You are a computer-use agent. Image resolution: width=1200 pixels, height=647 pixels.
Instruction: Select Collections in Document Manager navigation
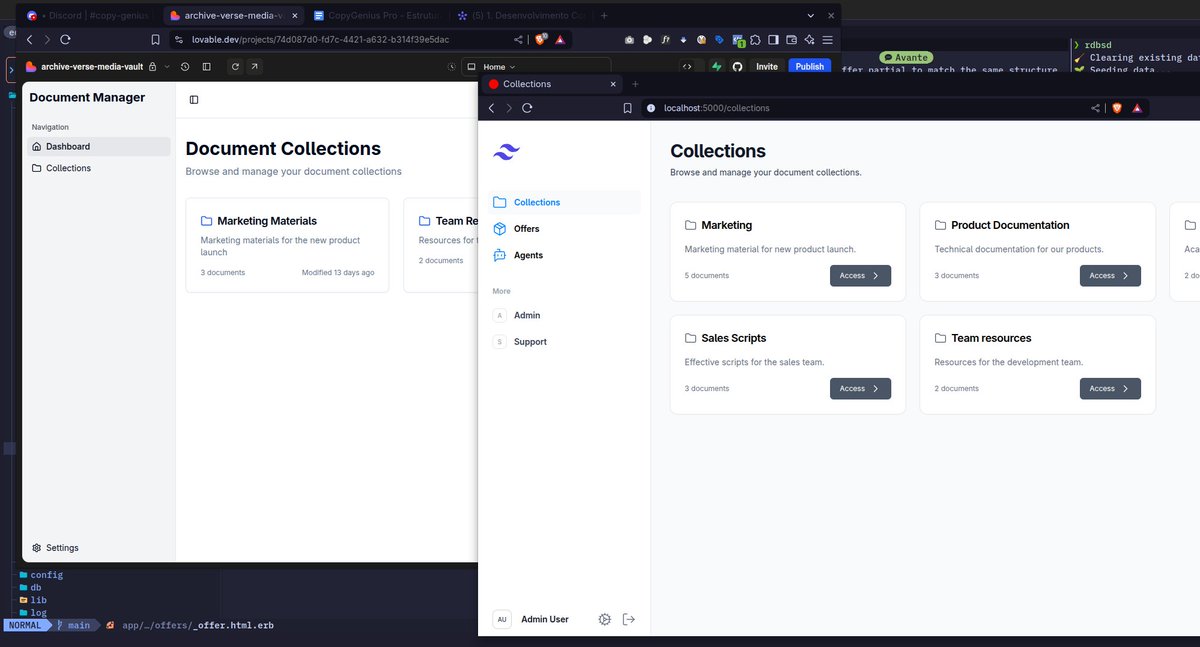[98, 168]
